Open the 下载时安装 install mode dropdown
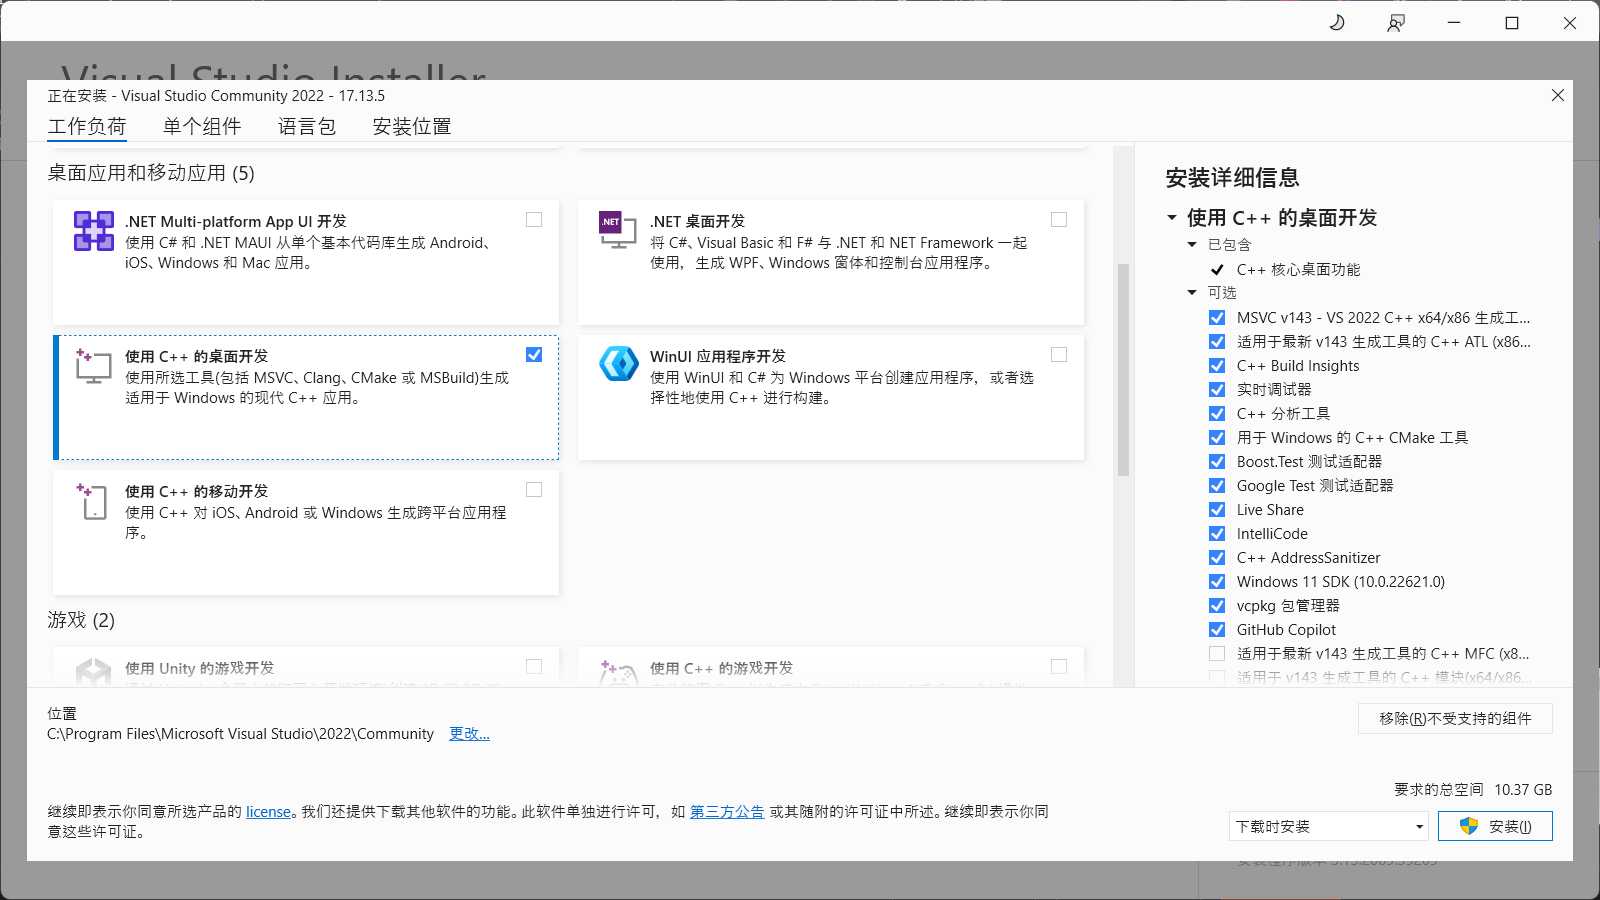The image size is (1600, 900). pyautogui.click(x=1329, y=826)
